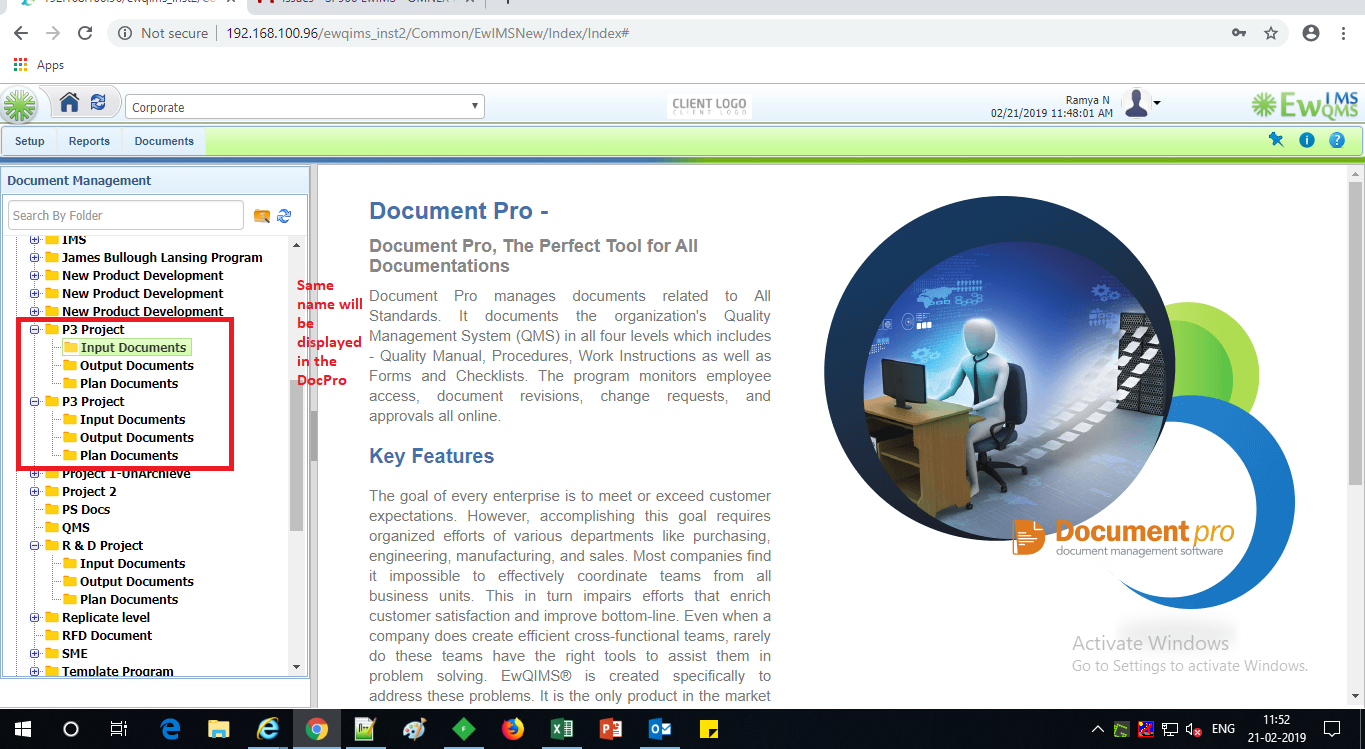Click the EwQIMS green starburst logo
Image resolution: width=1365 pixels, height=749 pixels.
tap(19, 106)
